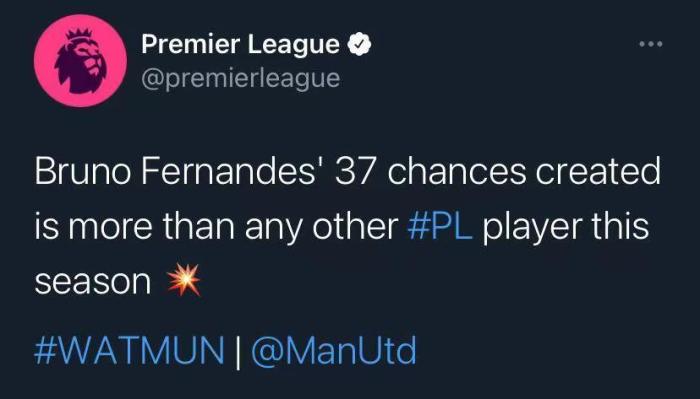
Task: Open the #PL hashtag link
Action: (x=440, y=227)
